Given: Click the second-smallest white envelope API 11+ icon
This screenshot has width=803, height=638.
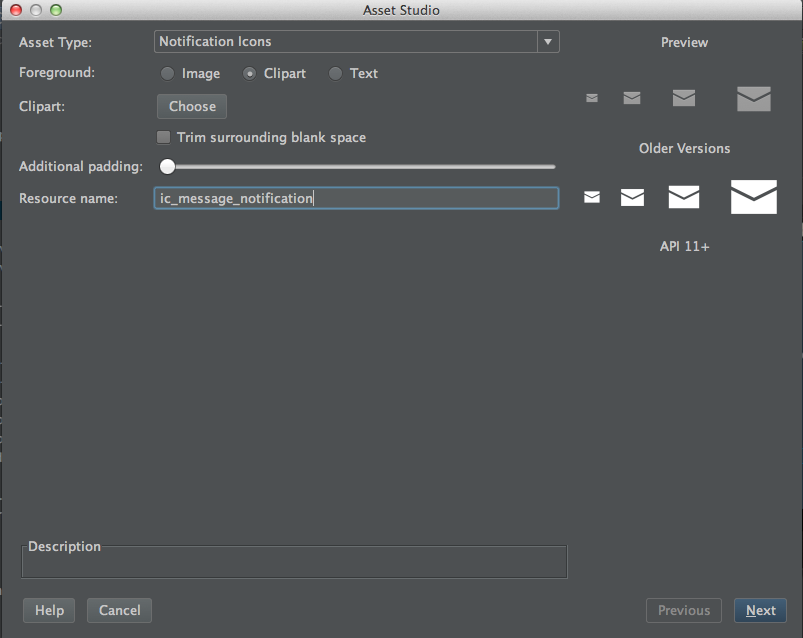Looking at the screenshot, I should click(632, 197).
